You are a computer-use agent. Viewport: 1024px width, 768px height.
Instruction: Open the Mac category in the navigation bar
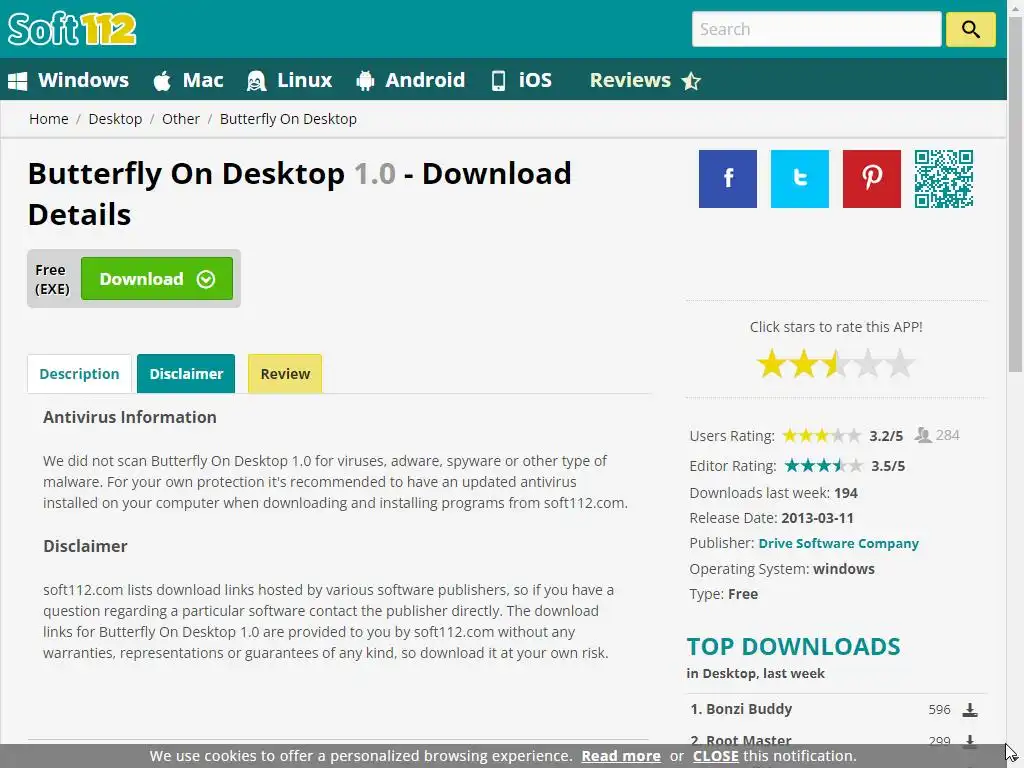click(202, 80)
